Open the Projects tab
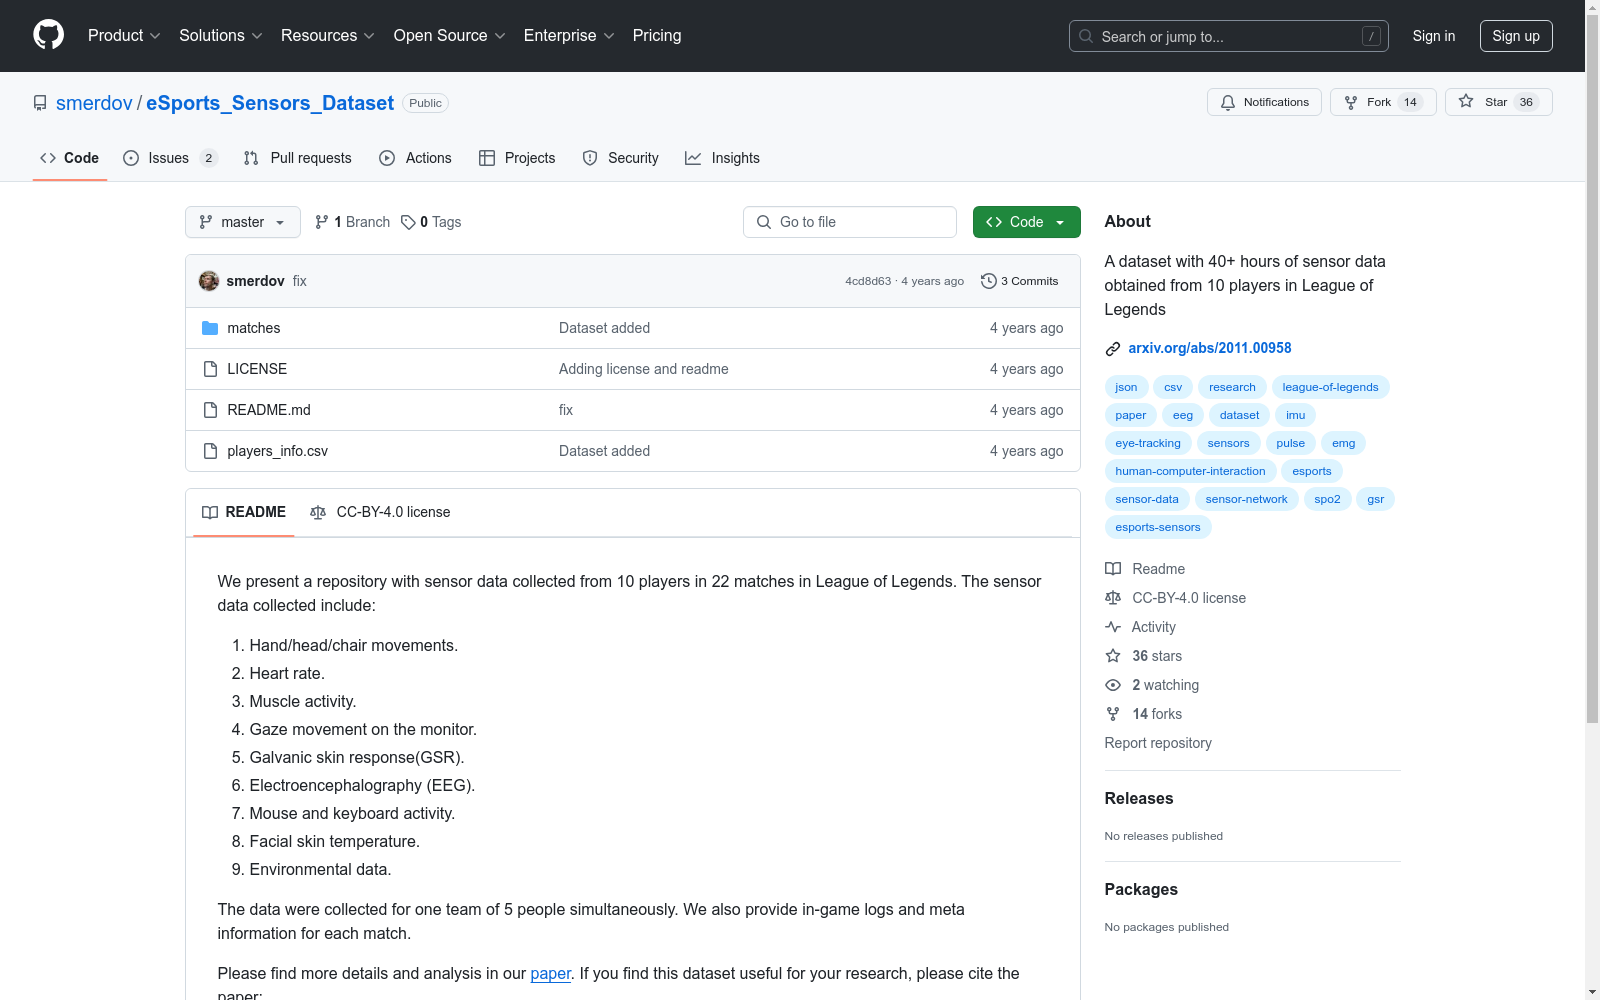 coord(517,158)
